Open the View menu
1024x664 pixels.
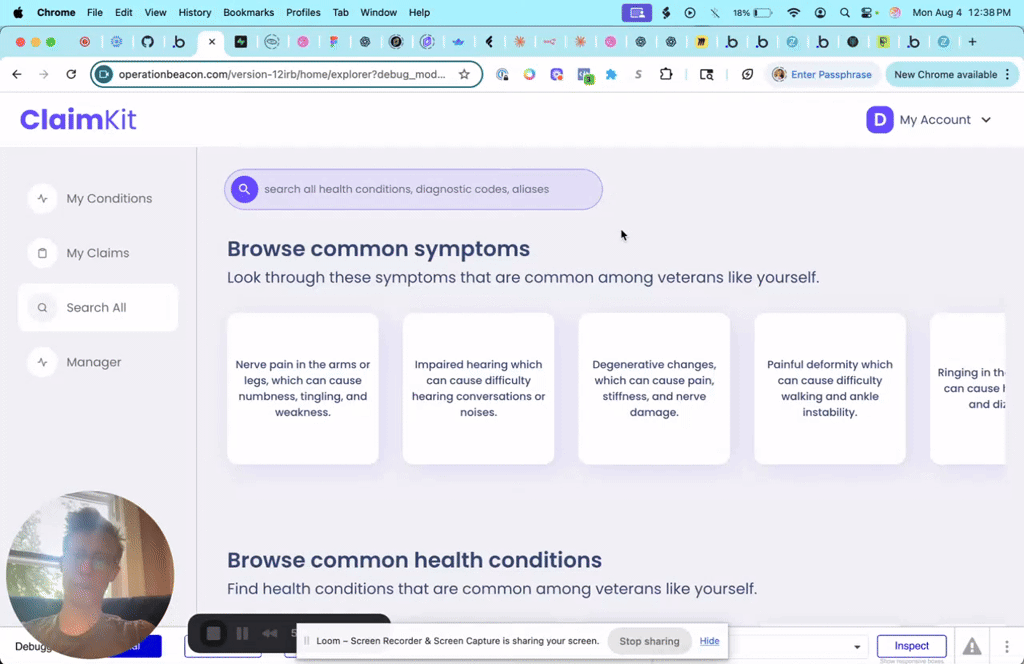[x=155, y=12]
